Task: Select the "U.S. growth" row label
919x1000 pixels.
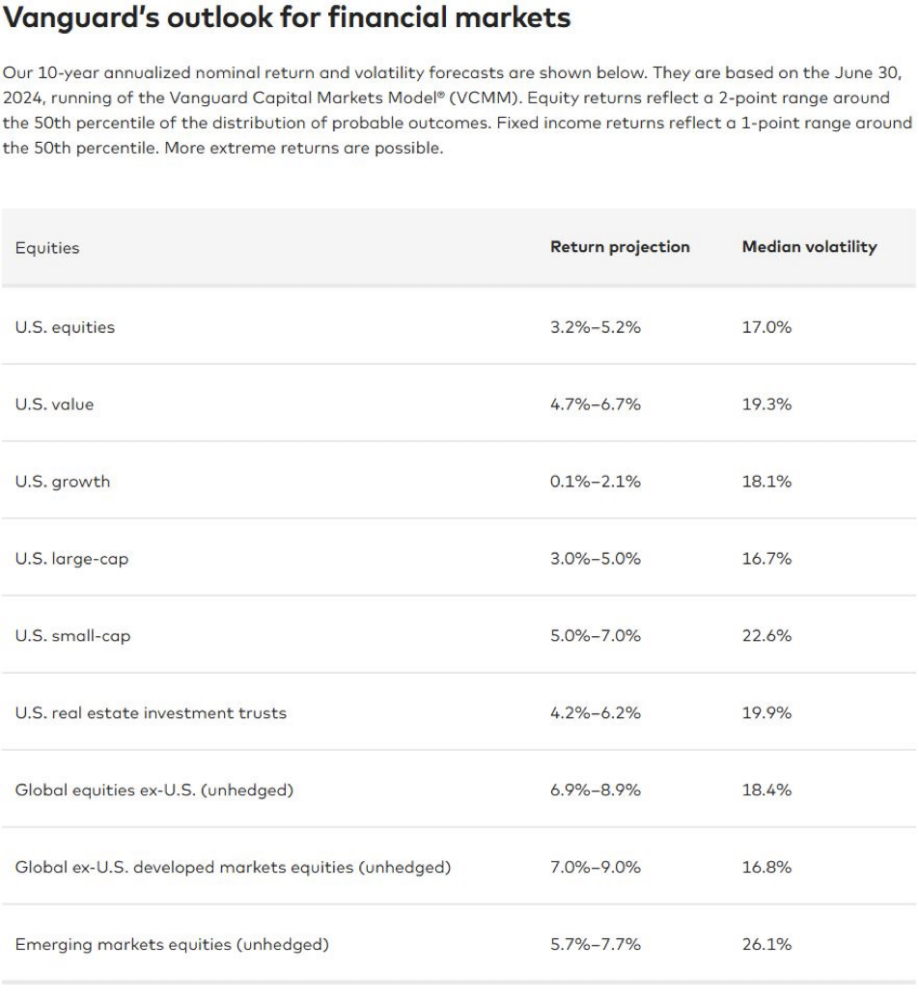Action: [62, 482]
